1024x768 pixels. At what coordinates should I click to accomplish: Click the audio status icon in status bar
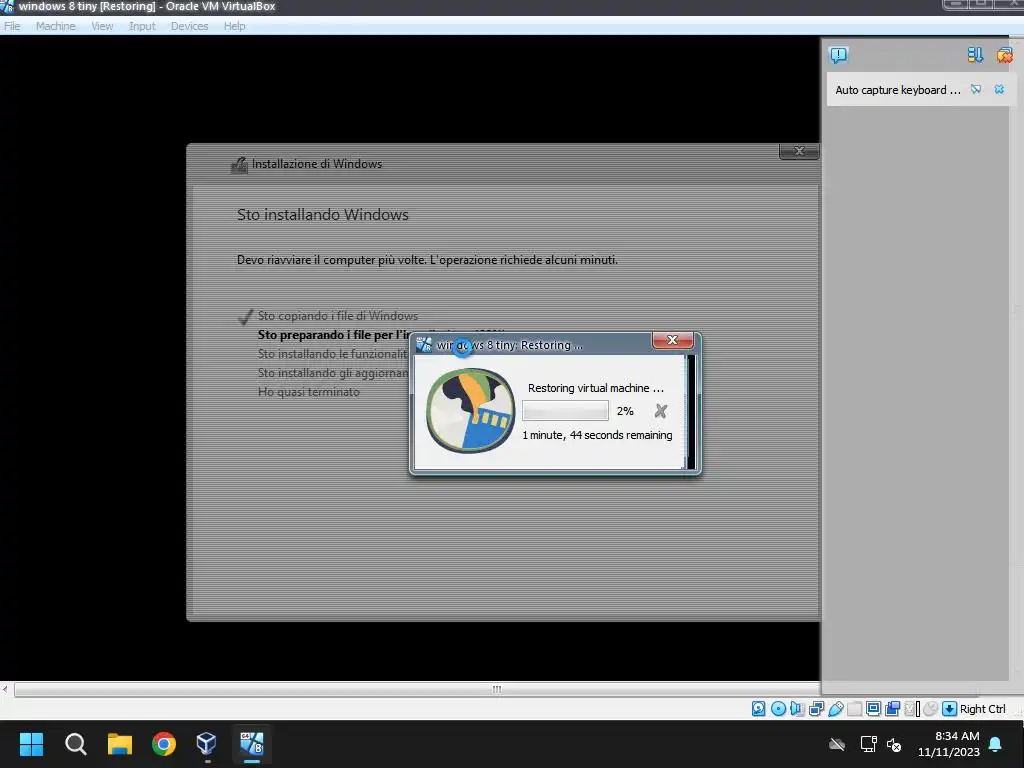coord(797,709)
